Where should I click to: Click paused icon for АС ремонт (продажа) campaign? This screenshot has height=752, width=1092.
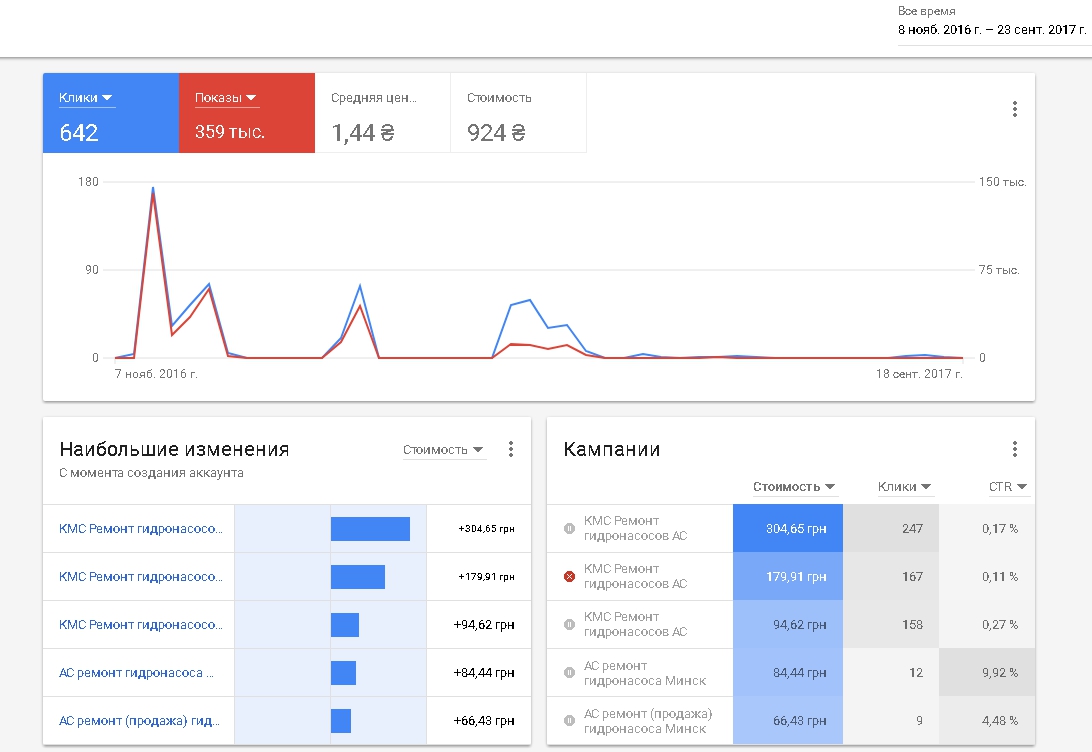[569, 721]
